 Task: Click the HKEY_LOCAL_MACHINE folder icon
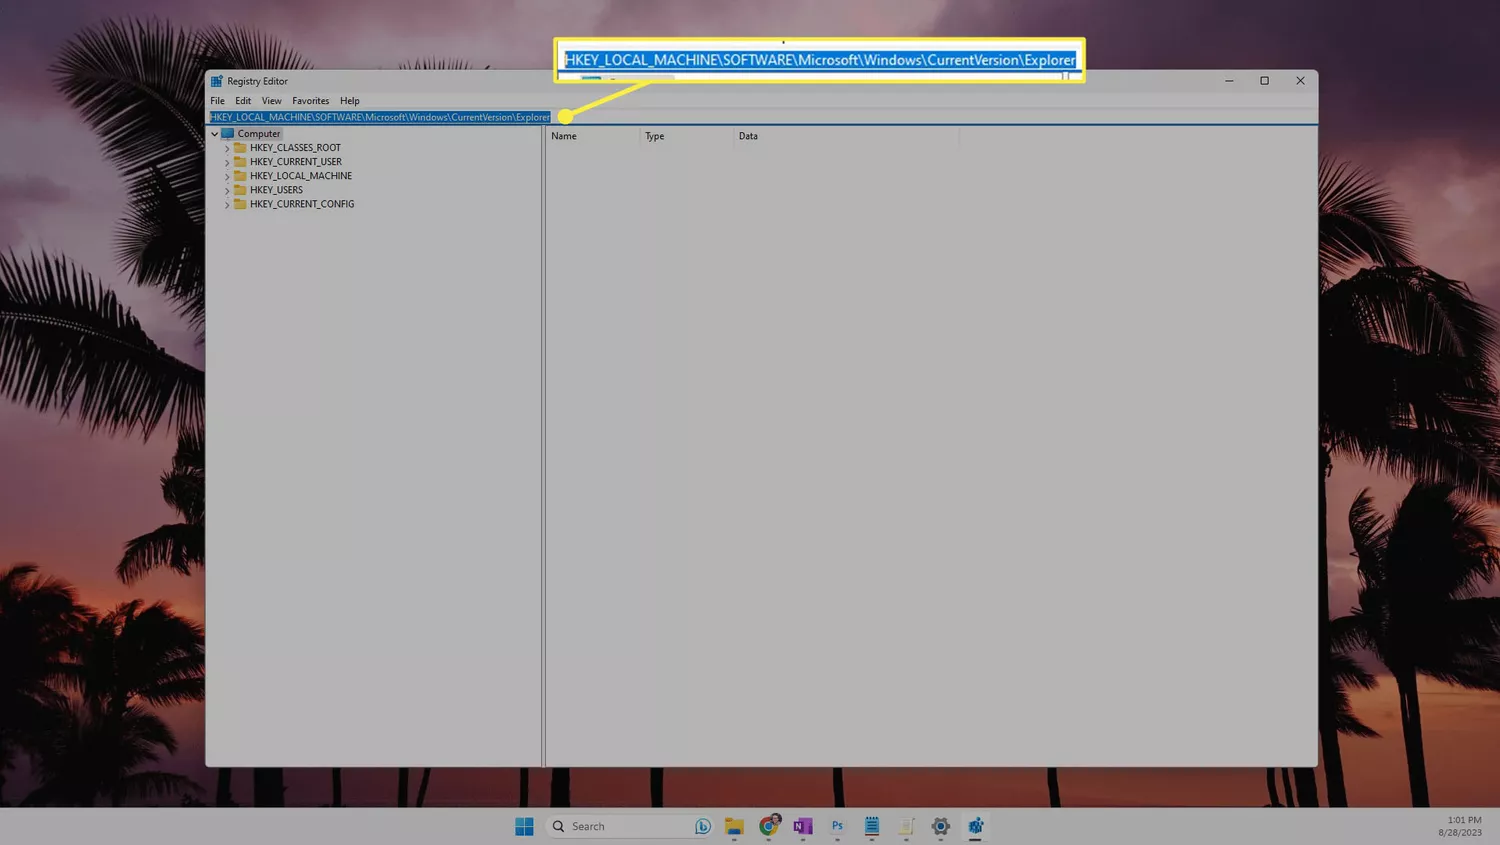pos(240,176)
